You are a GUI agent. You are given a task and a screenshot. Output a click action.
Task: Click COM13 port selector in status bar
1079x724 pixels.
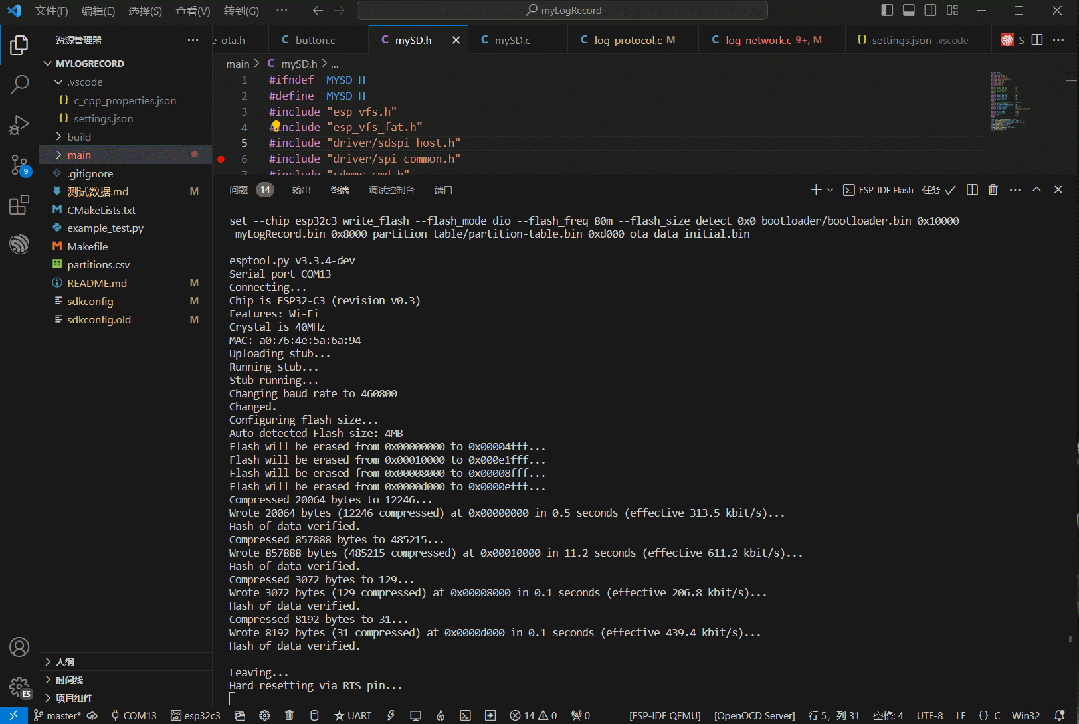tap(135, 716)
